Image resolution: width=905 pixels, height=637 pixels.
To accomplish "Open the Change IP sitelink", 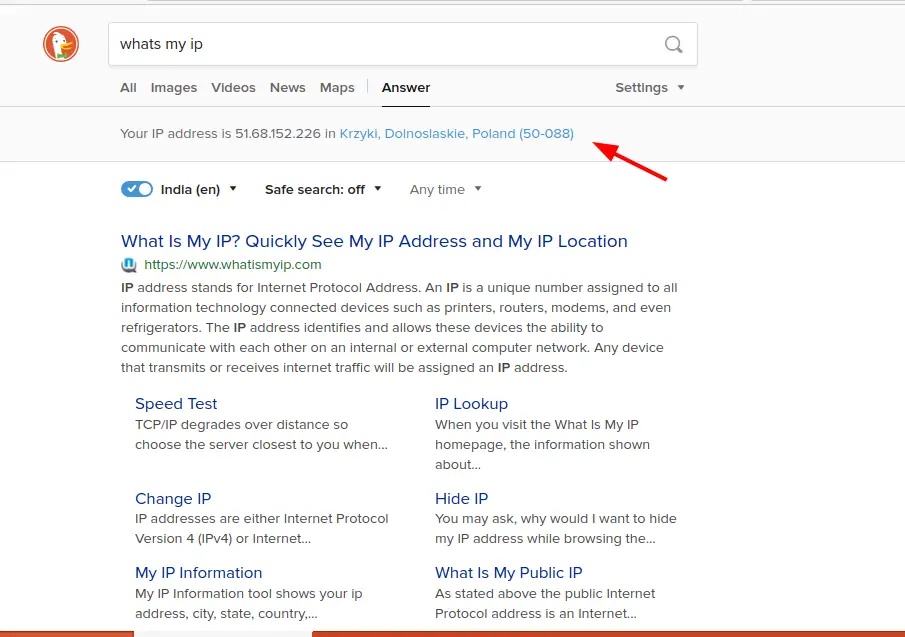I will (x=173, y=499).
